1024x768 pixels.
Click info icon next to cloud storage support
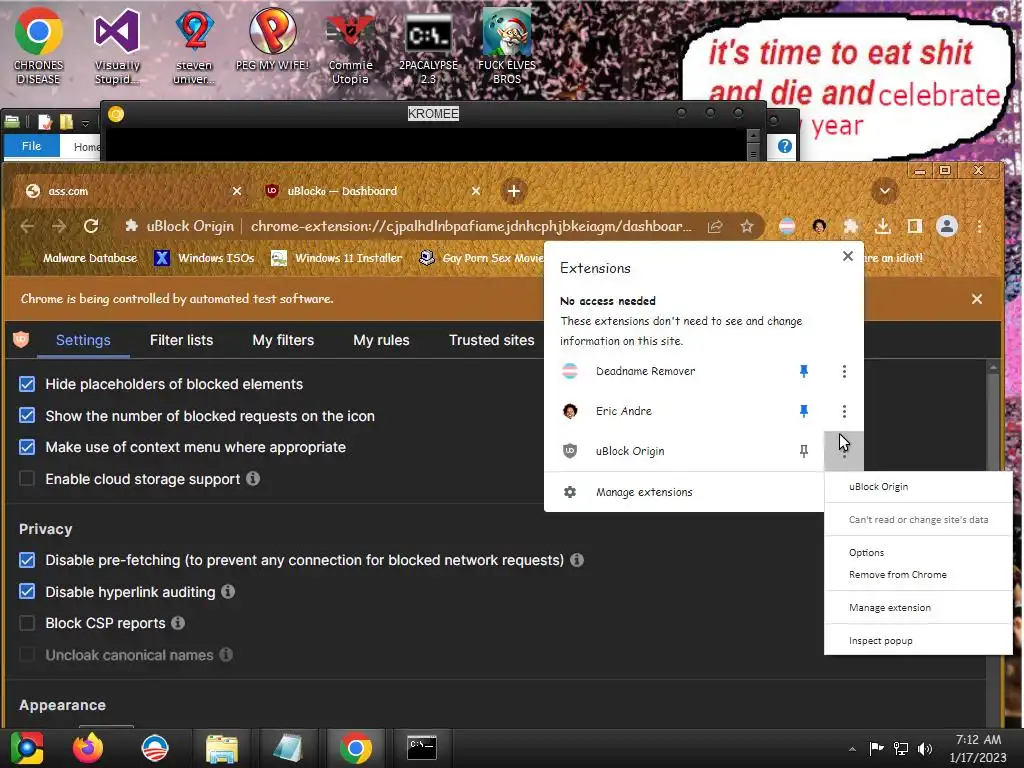click(253, 479)
